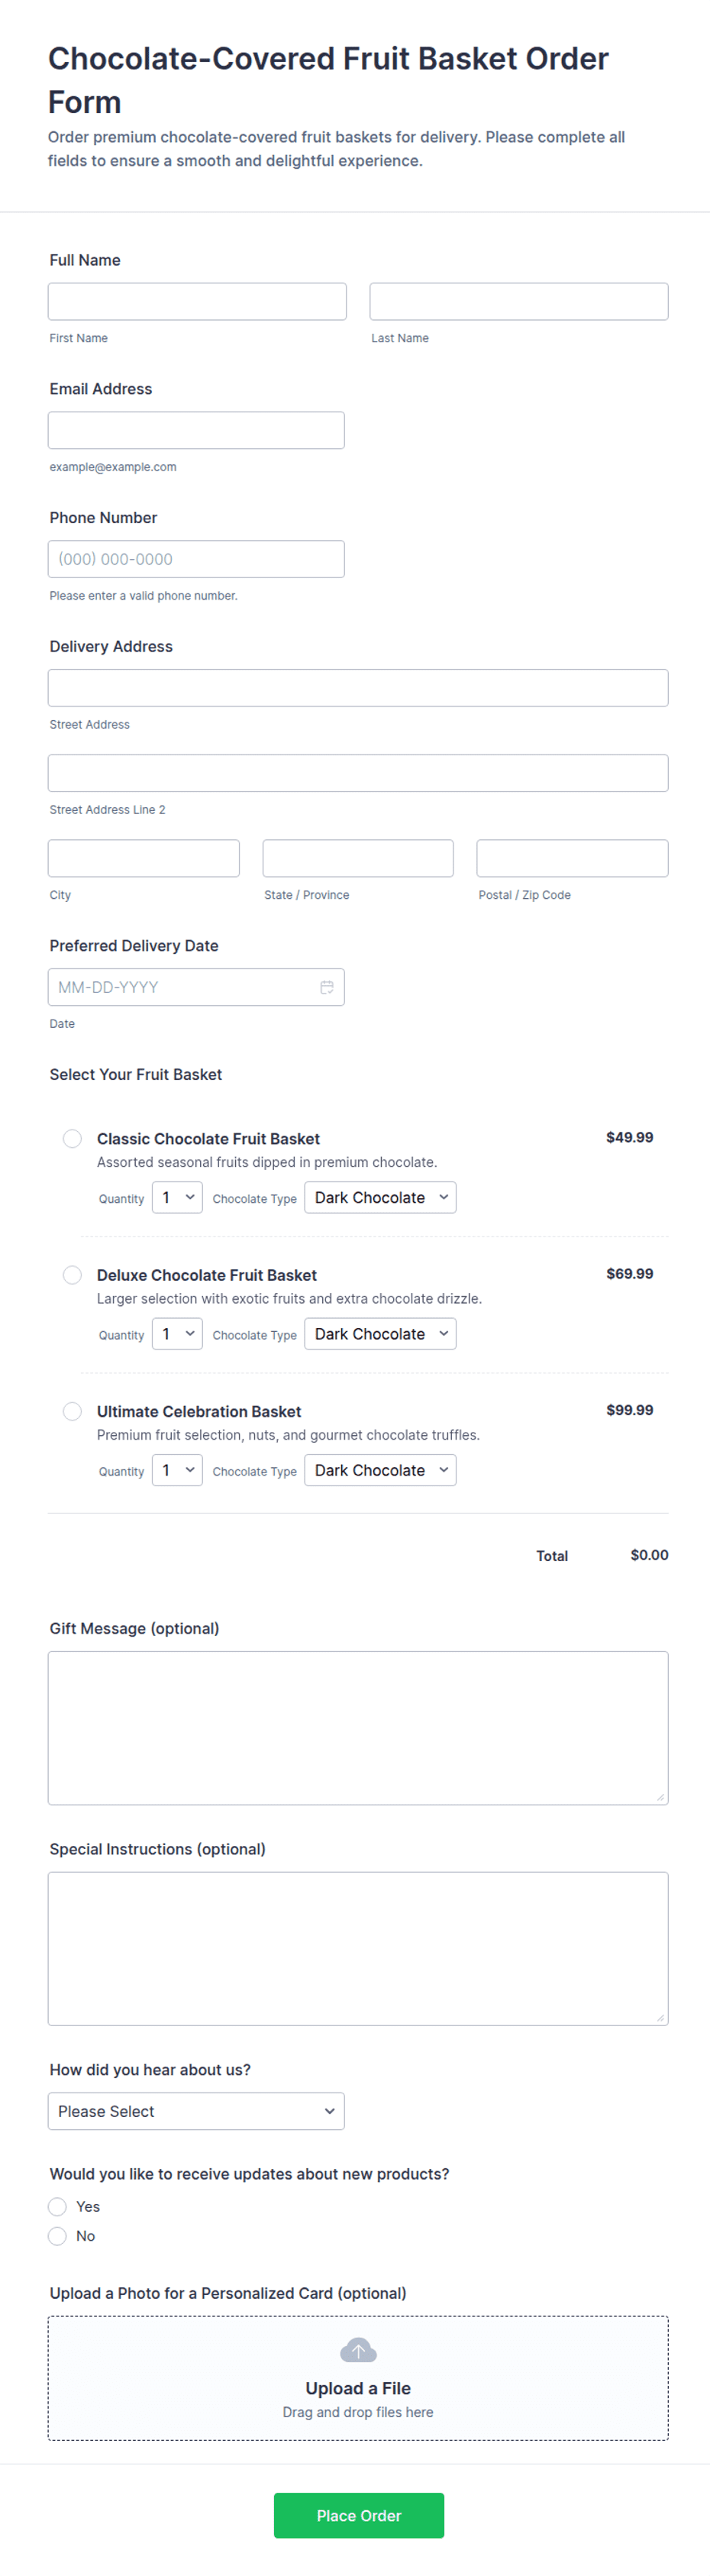Click the Special Instructions text area
710x2576 pixels.
coord(358,1948)
